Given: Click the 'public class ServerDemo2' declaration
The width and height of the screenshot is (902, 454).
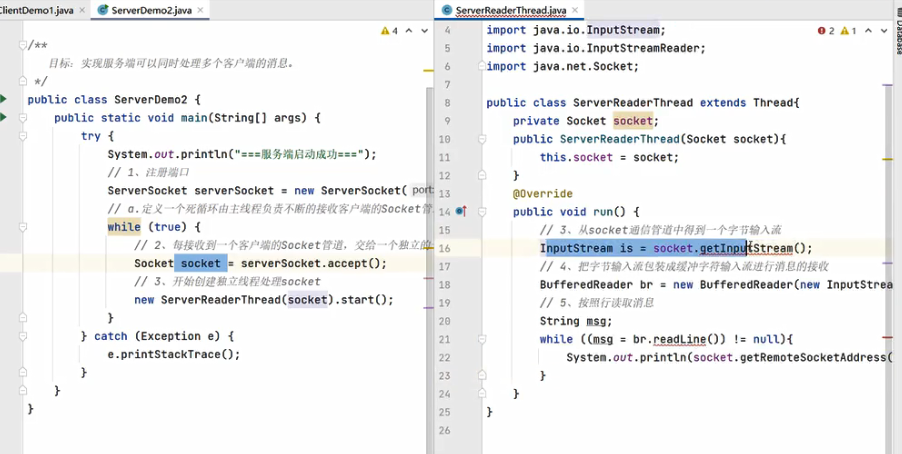Looking at the screenshot, I should point(108,99).
